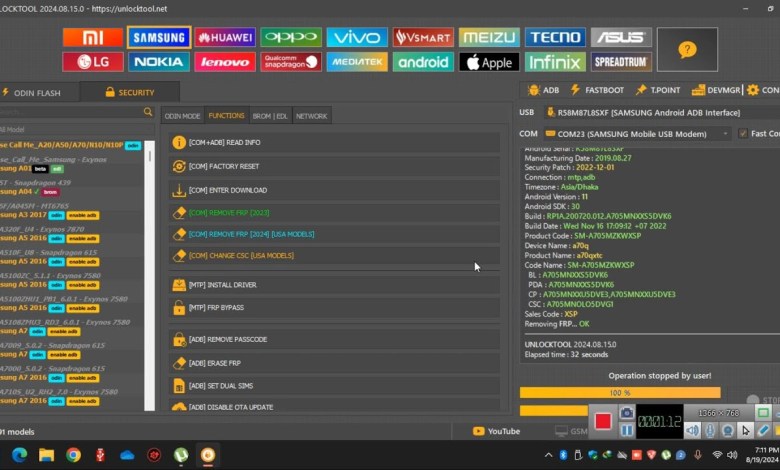Take a snapshot with recorder camera icon

[627, 412]
